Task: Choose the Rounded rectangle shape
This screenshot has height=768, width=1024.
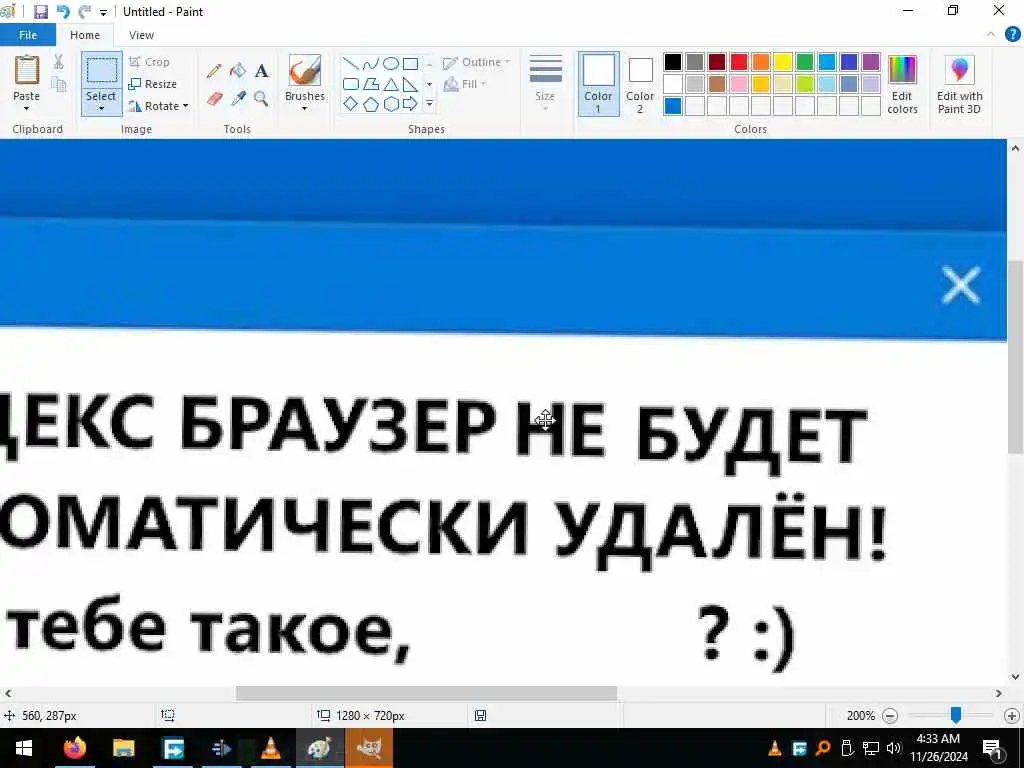Action: click(x=351, y=84)
